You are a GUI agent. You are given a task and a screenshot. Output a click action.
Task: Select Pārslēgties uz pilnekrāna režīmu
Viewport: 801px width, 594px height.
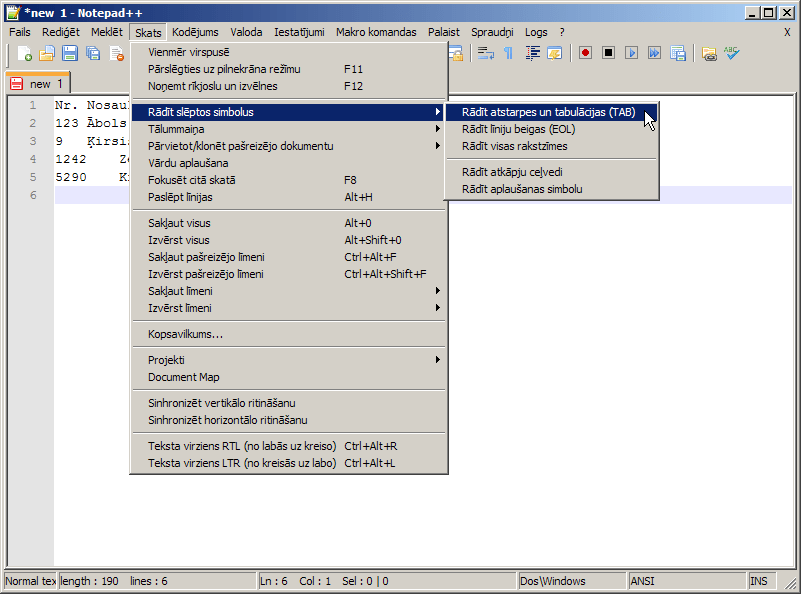(289, 69)
